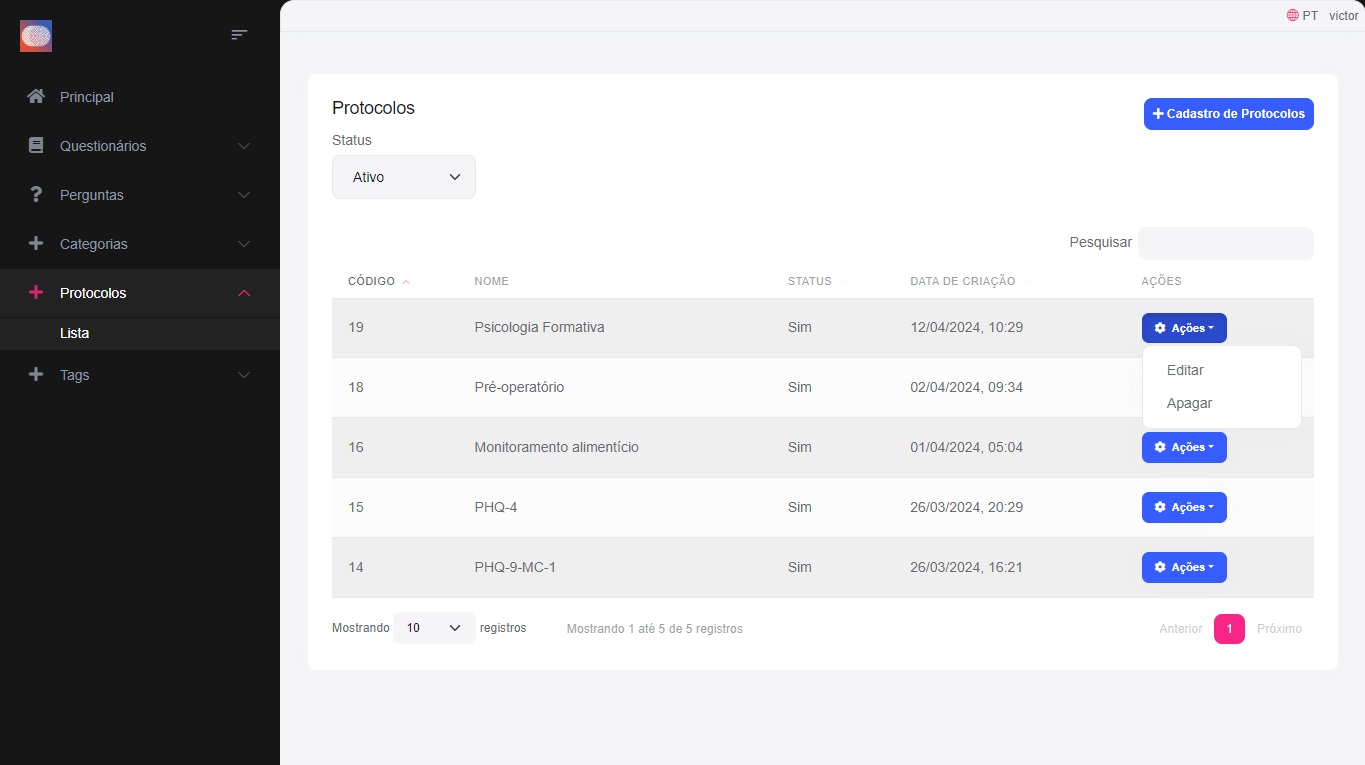Choose Apagar from the actions menu
Image resolution: width=1365 pixels, height=765 pixels.
pos(1189,403)
